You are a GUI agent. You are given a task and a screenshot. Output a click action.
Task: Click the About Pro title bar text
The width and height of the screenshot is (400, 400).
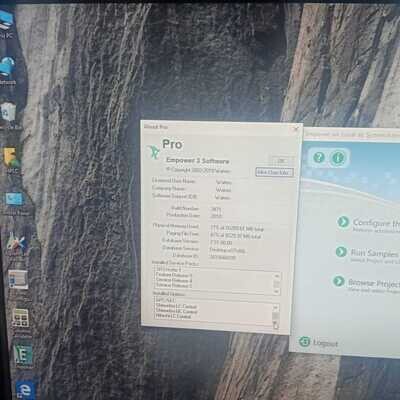[155, 127]
